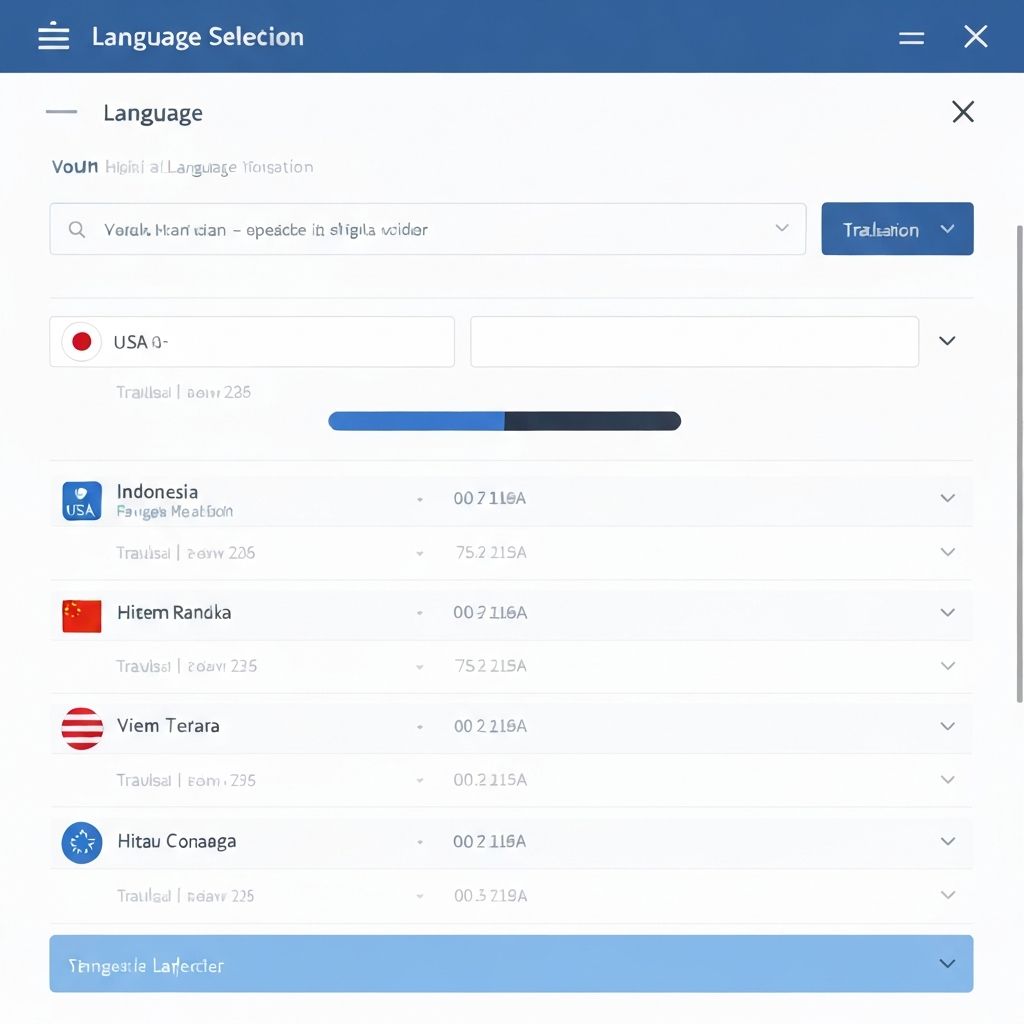Click the China flag icon
The height and width of the screenshot is (1024, 1024).
click(x=81, y=615)
